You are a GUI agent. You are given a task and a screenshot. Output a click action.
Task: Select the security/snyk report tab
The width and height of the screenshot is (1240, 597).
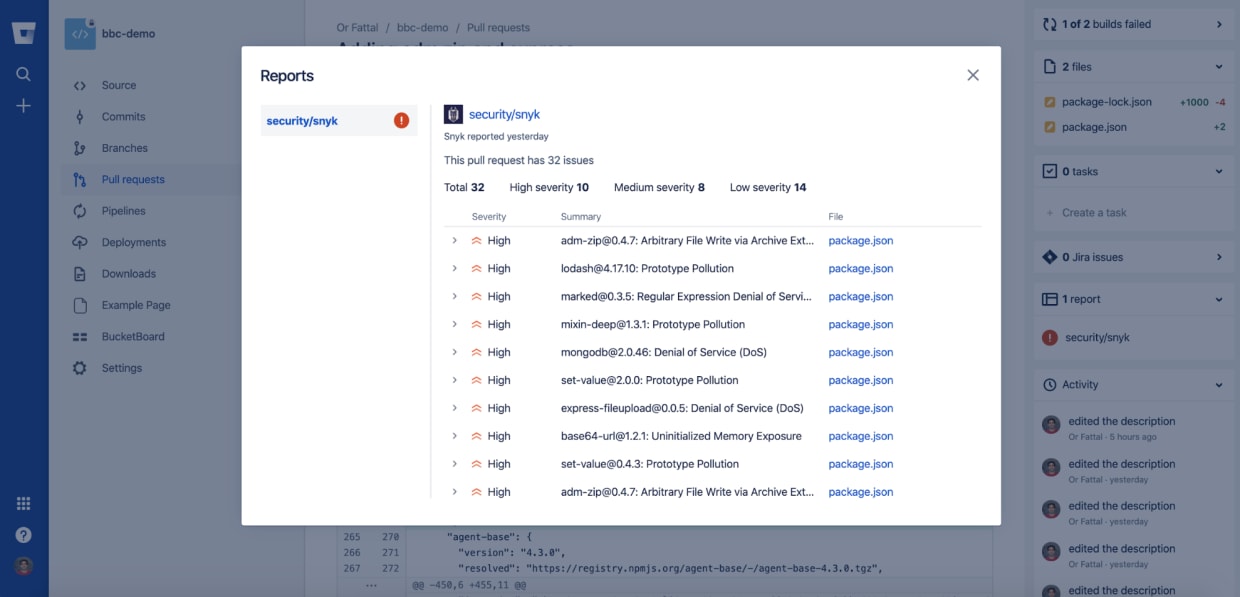339,121
